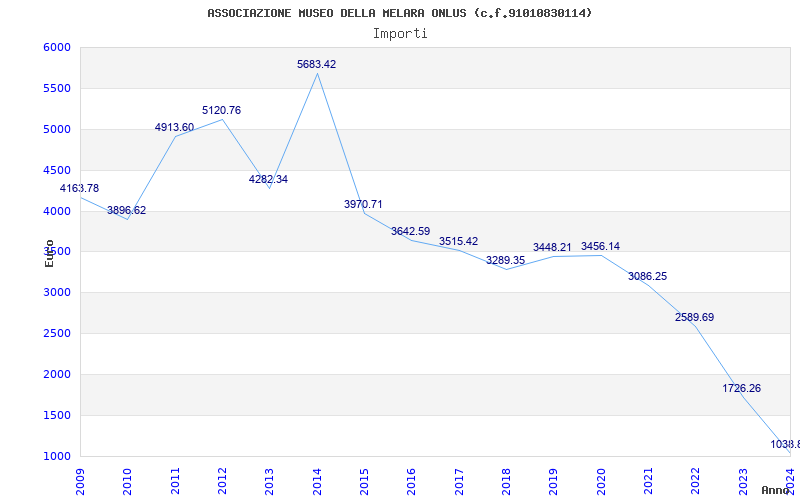Click the 2020 x-axis year label
Image resolution: width=800 pixels, height=500 pixels.
click(x=601, y=482)
